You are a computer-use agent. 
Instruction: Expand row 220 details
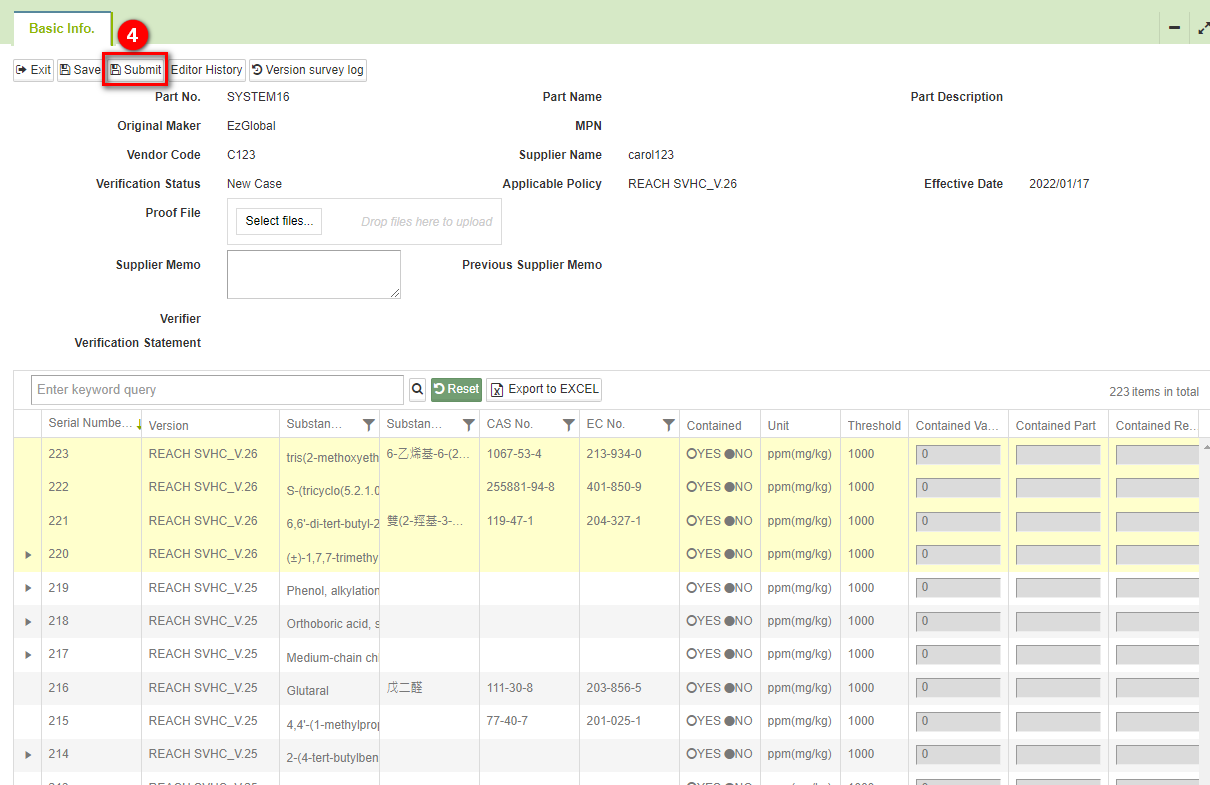coord(28,554)
